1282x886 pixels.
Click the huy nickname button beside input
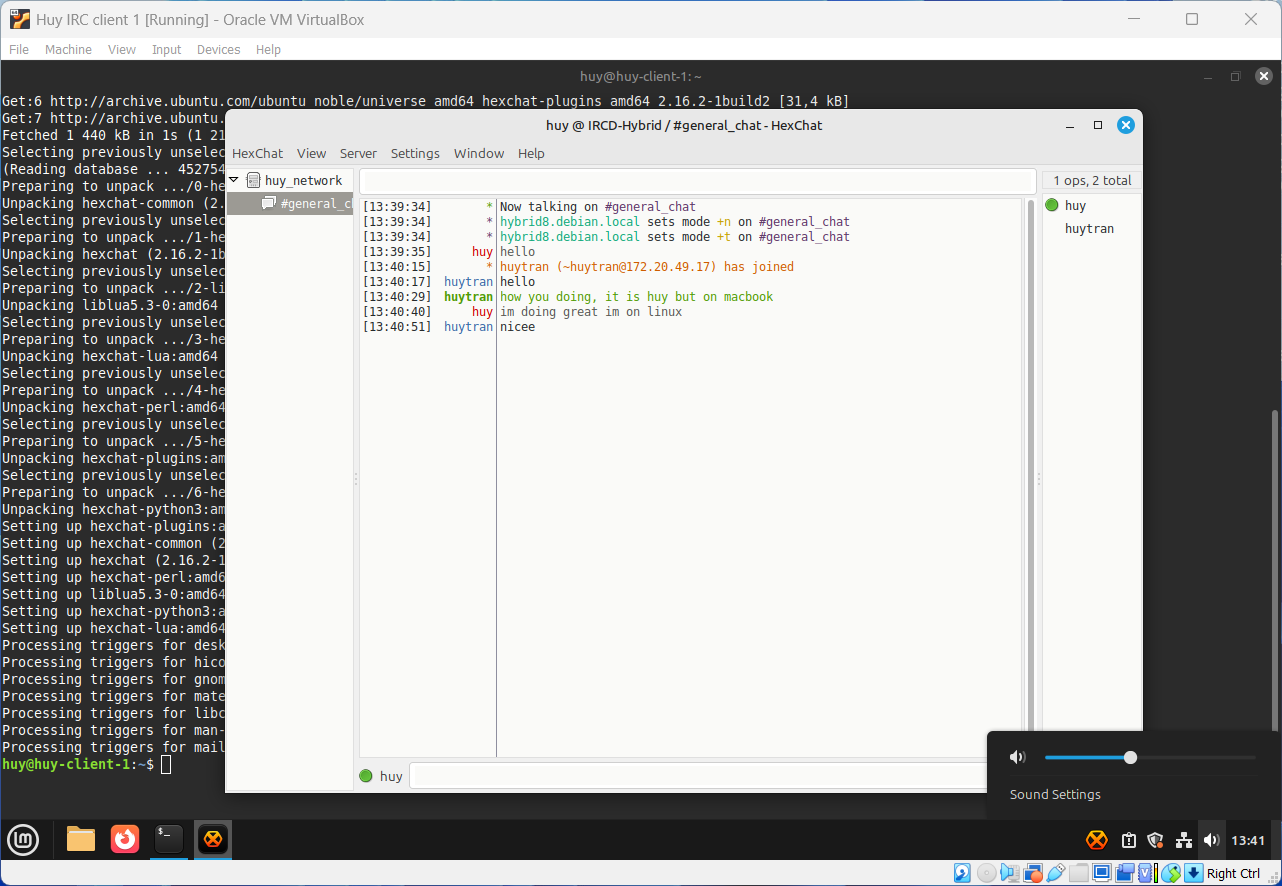391,776
